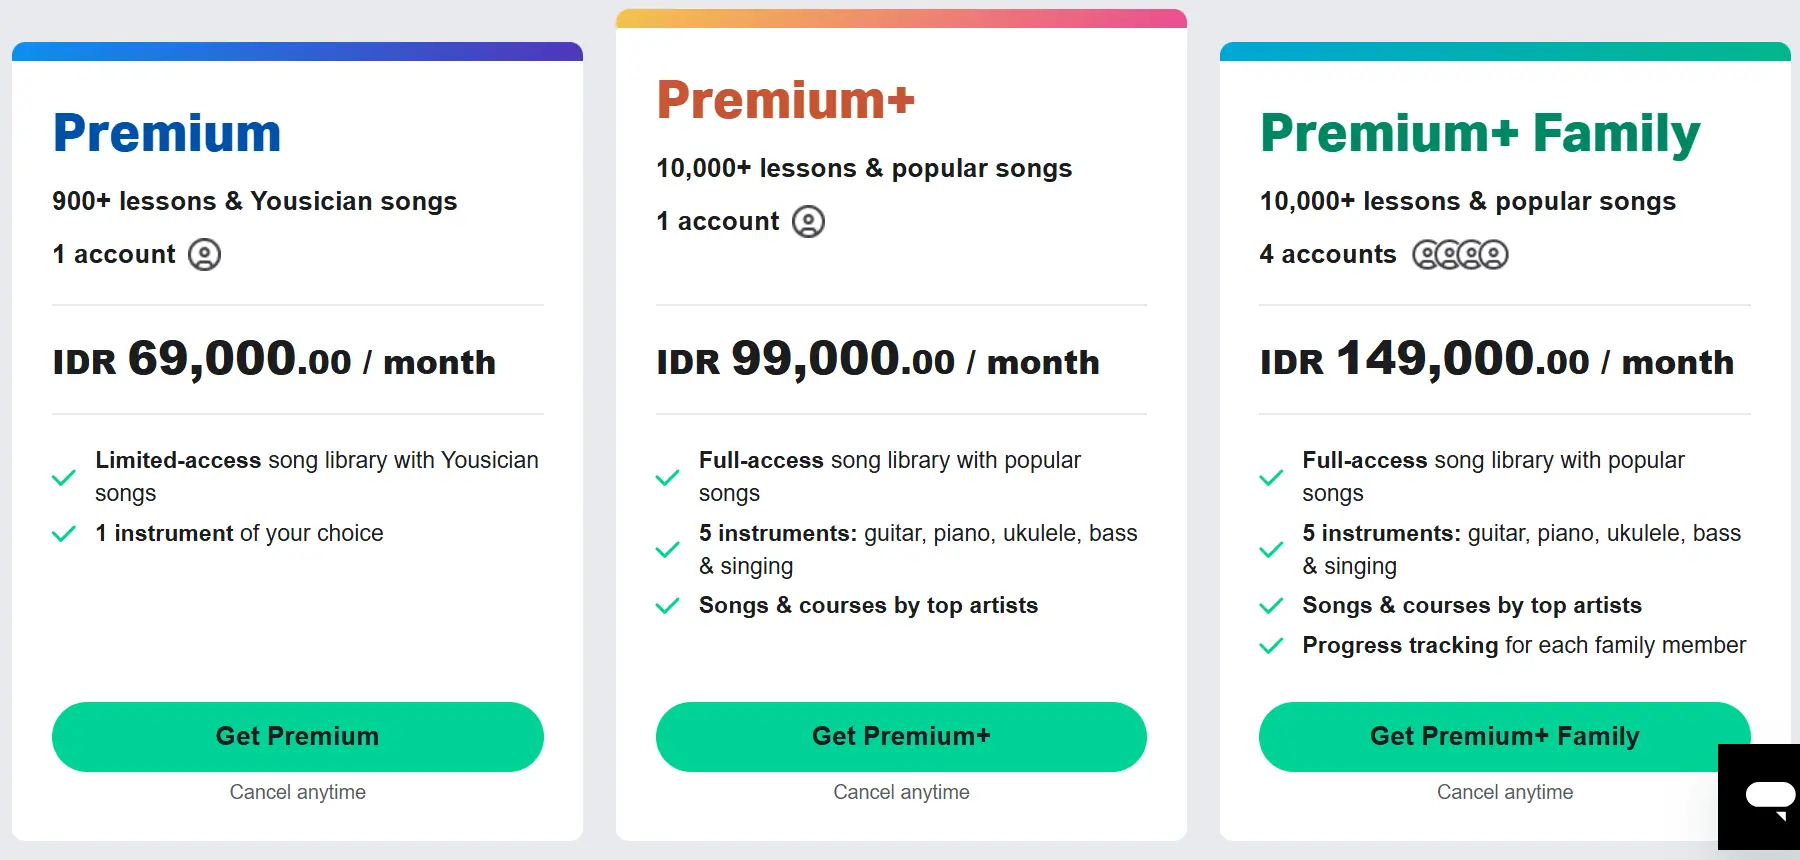Viewport: 1800px width, 860px height.
Task: Click the four accounts family icon
Action: pos(1460,255)
